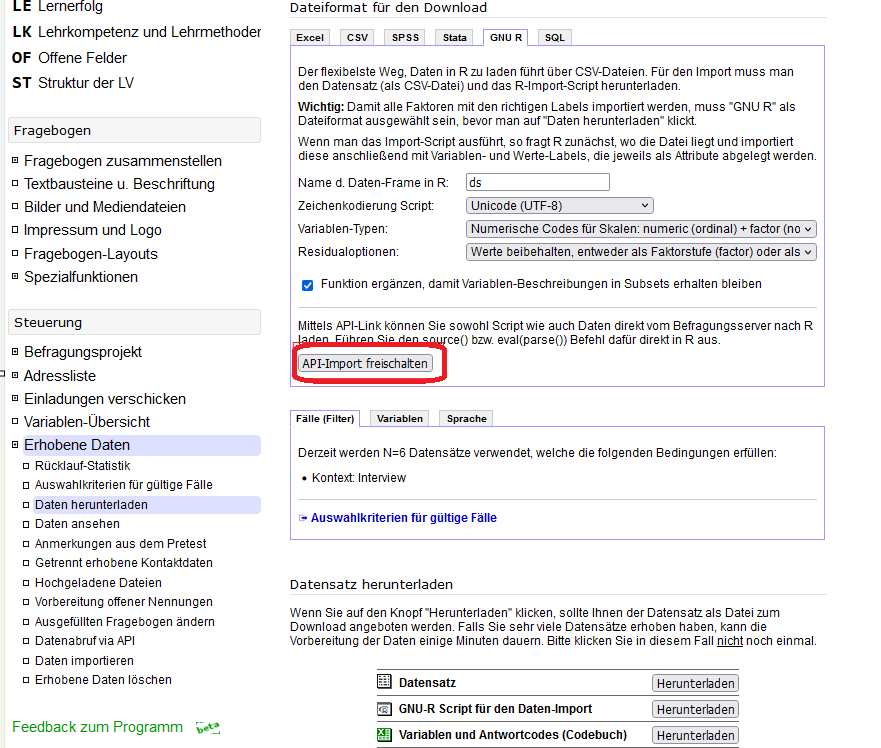This screenshot has width=881, height=748.
Task: Download the Codebuch file
Action: [696, 735]
